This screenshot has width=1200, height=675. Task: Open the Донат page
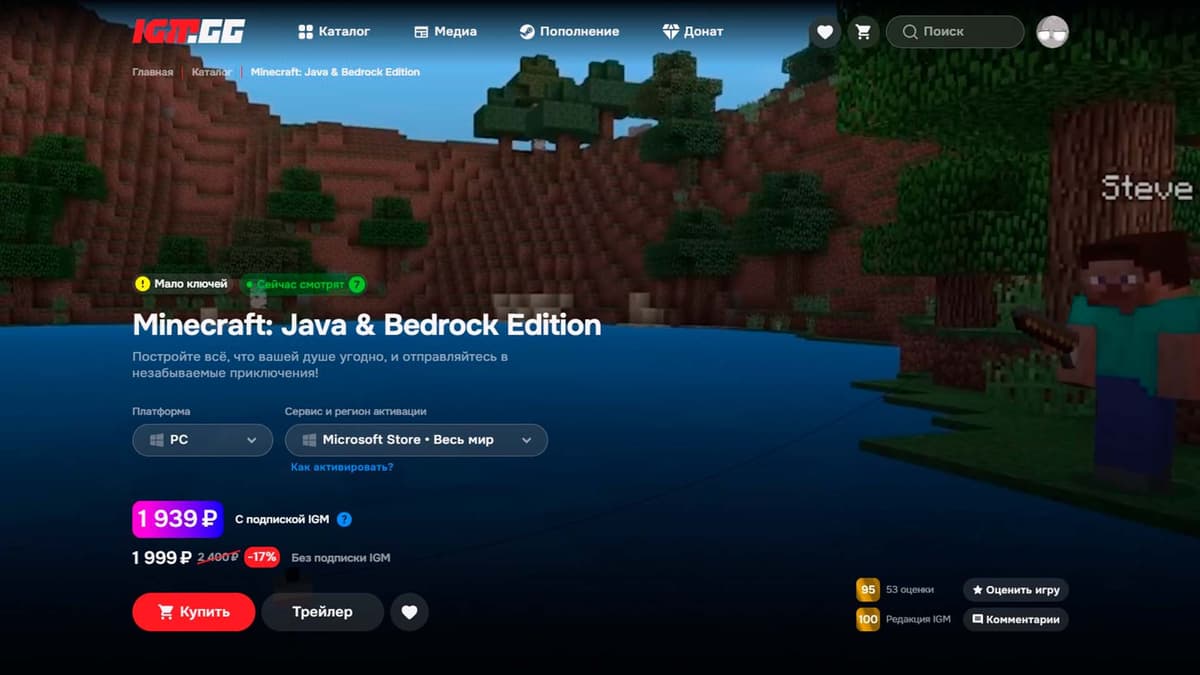(693, 32)
